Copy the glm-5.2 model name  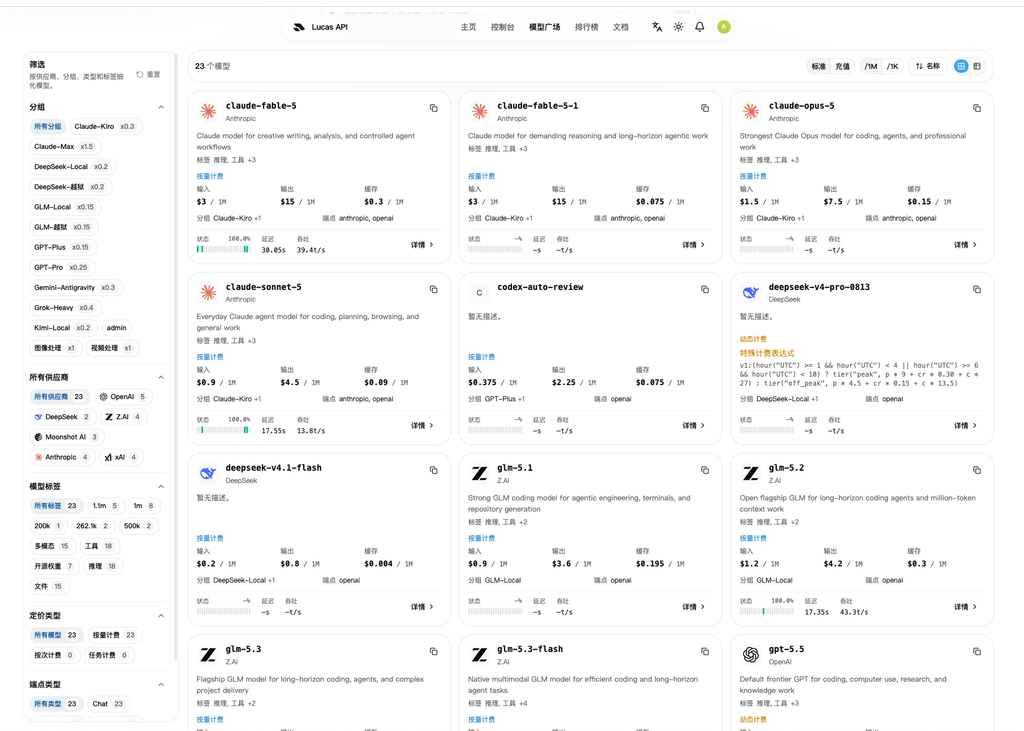976,470
